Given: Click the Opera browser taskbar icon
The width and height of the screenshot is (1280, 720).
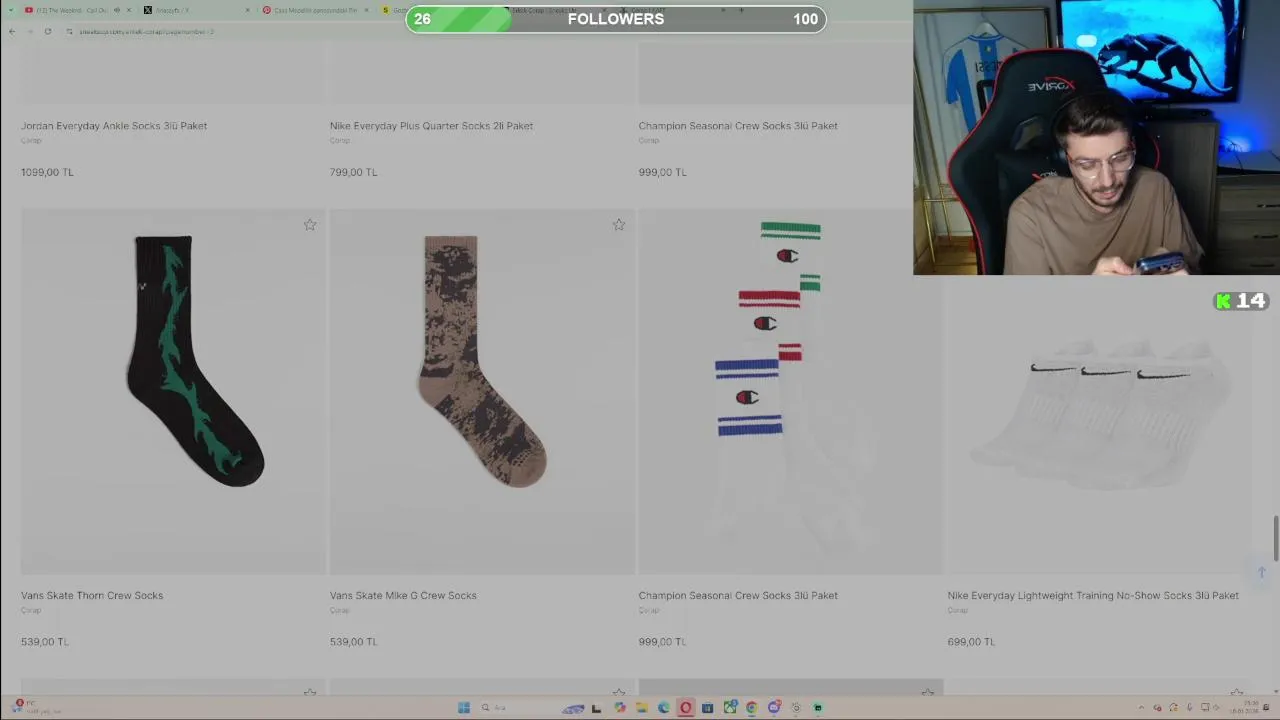Looking at the screenshot, I should click(x=685, y=708).
